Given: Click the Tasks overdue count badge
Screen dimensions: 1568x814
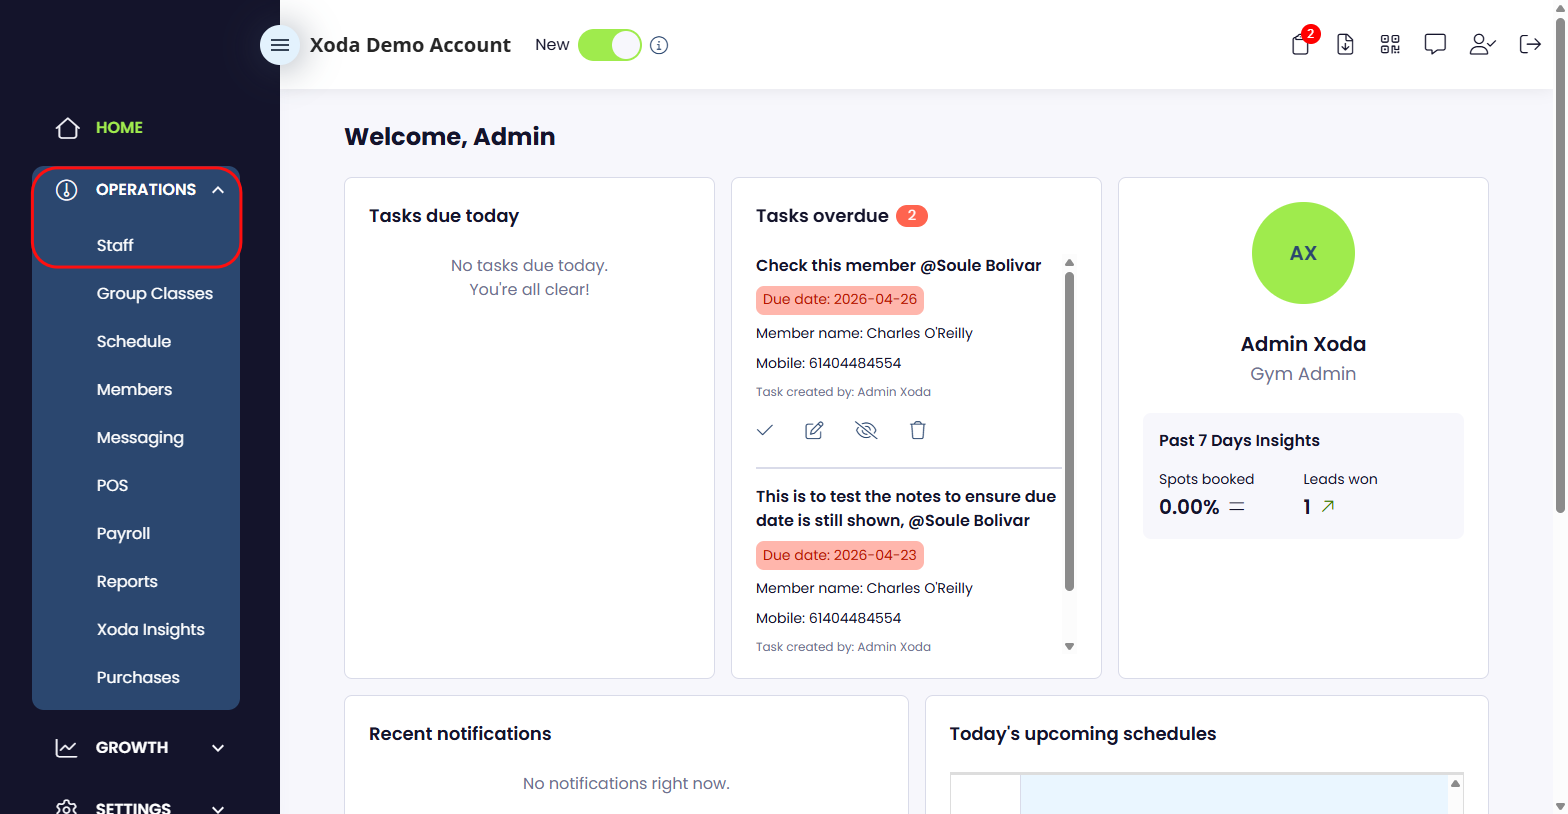Looking at the screenshot, I should pos(912,216).
